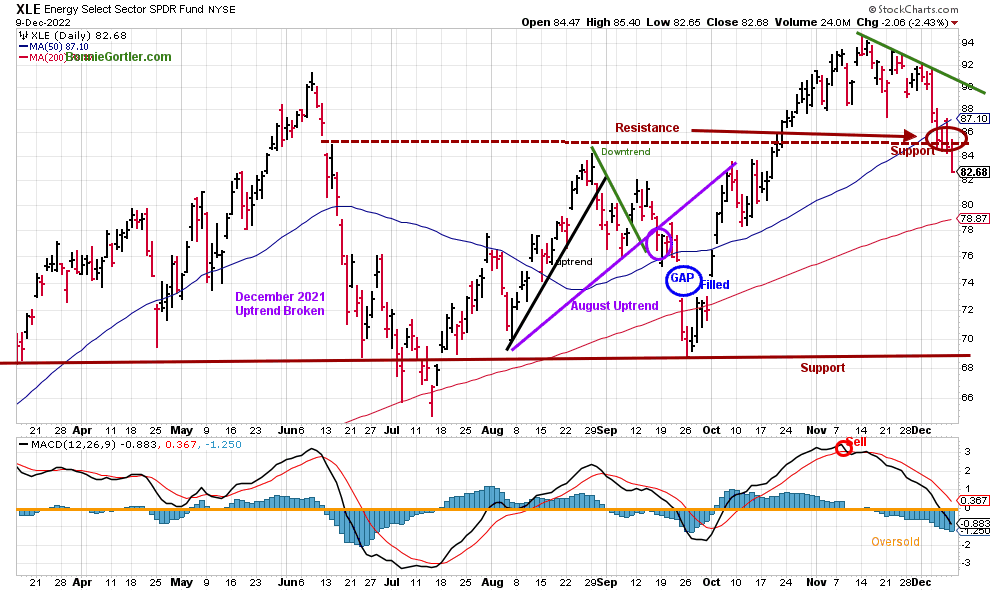This screenshot has height=591, width=990.
Task: Click the XLE (Daily) 82.68 legend entry
Action: click(73, 35)
